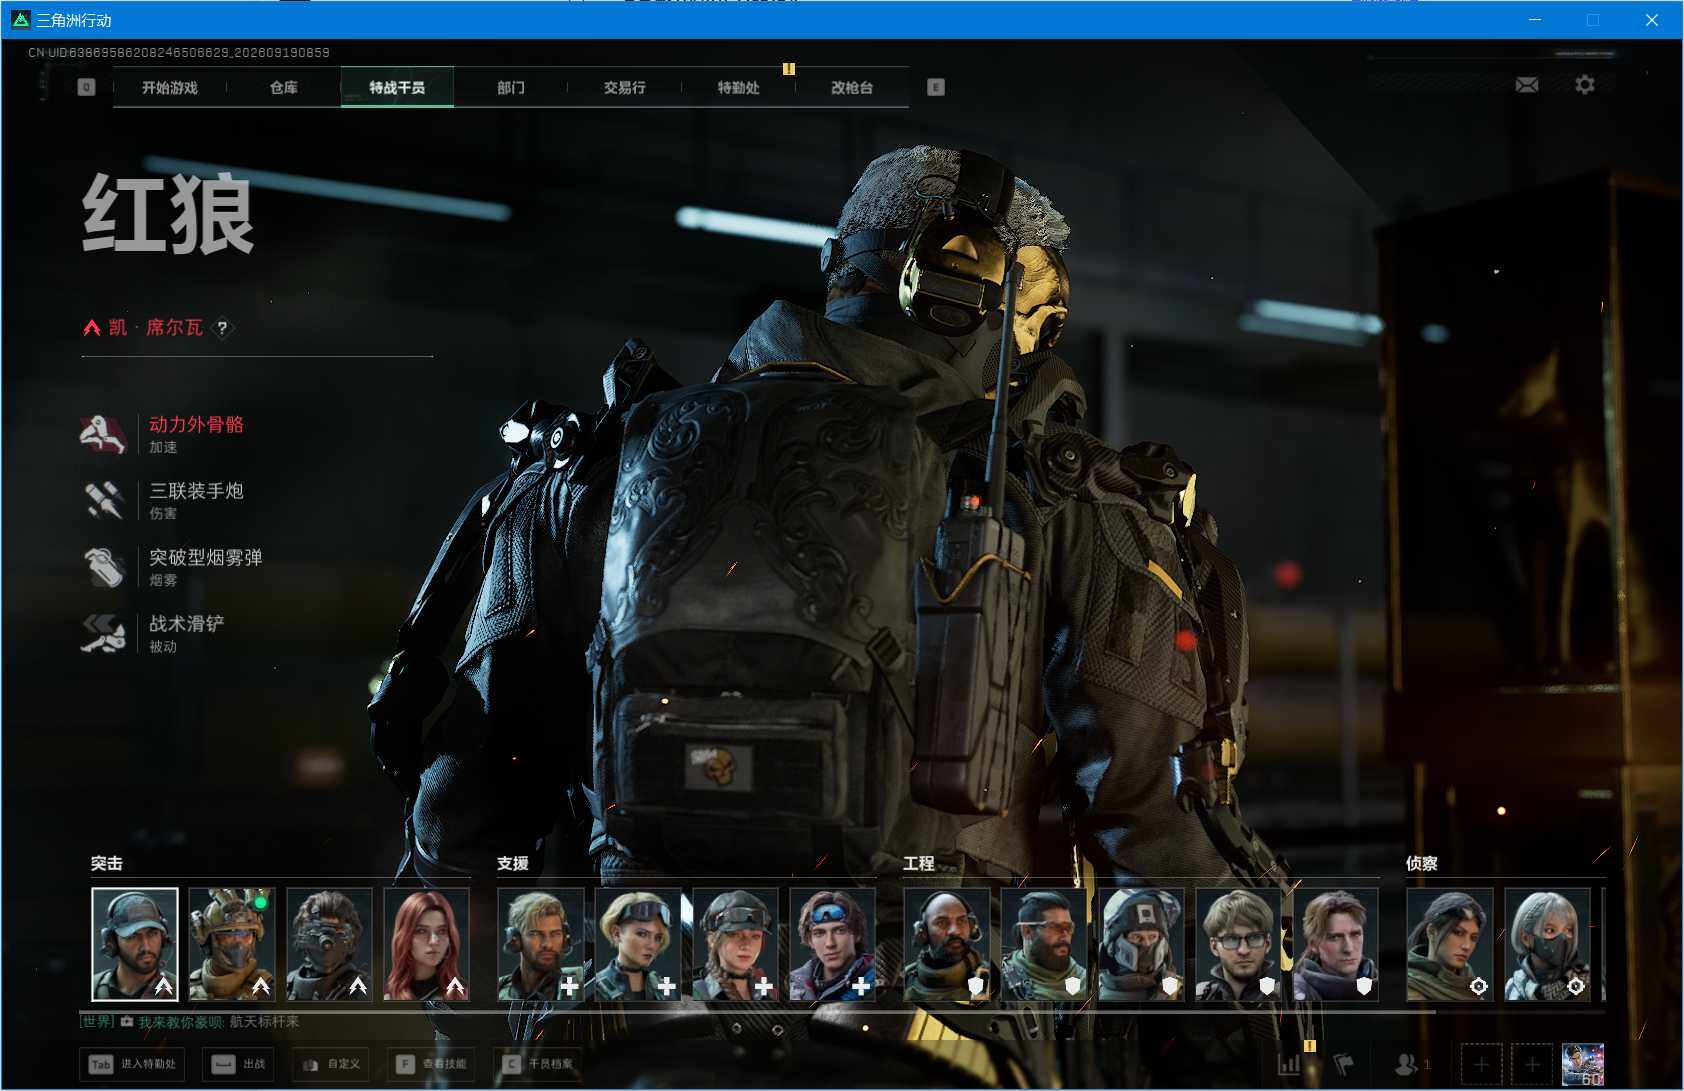Select the 支援 operator with braided hair
The image size is (1684, 1091).
click(735, 944)
